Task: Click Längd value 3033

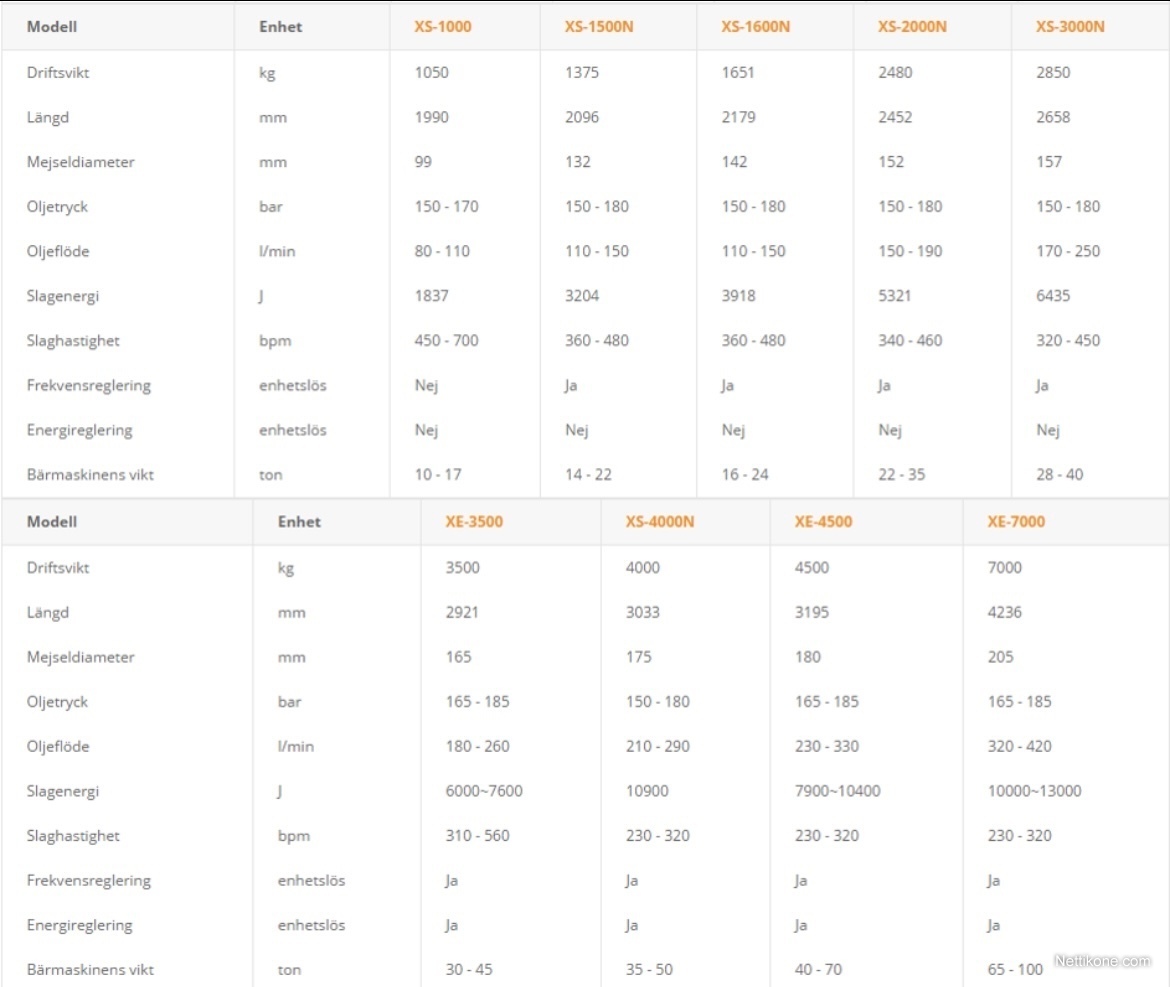Action: pyautogui.click(x=642, y=612)
